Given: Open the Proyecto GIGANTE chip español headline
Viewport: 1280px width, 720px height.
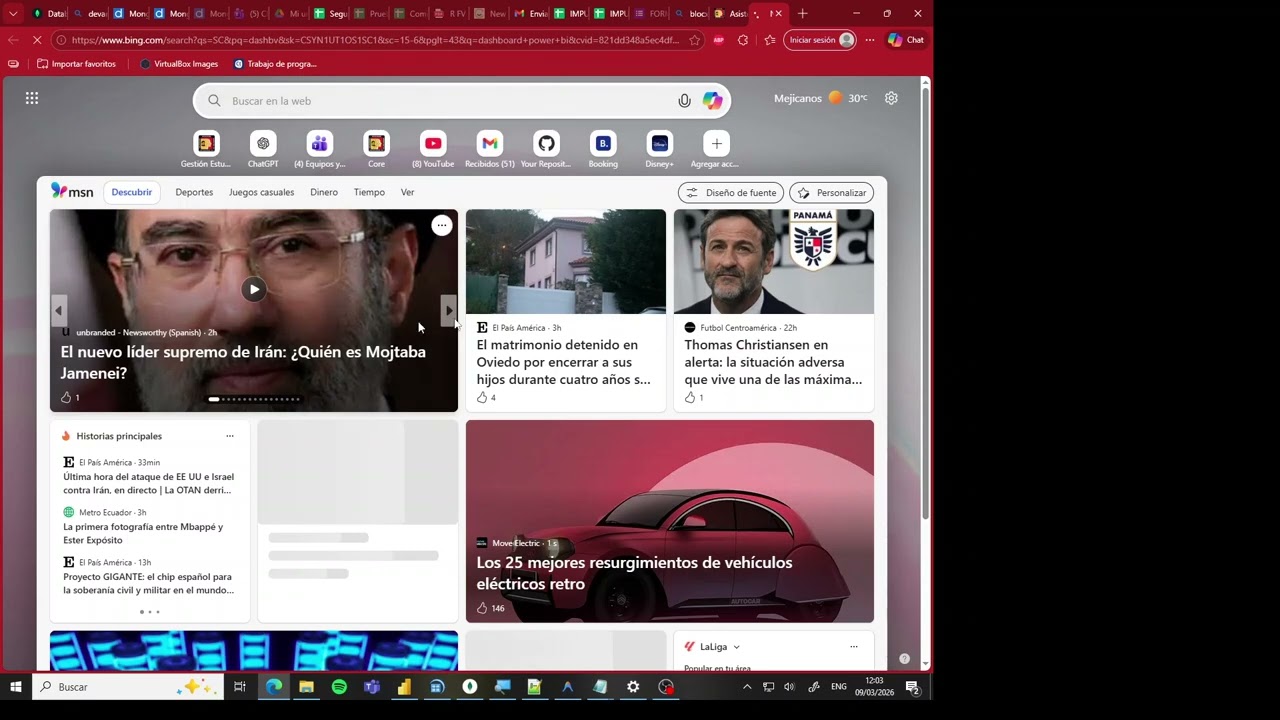Looking at the screenshot, I should 148,583.
